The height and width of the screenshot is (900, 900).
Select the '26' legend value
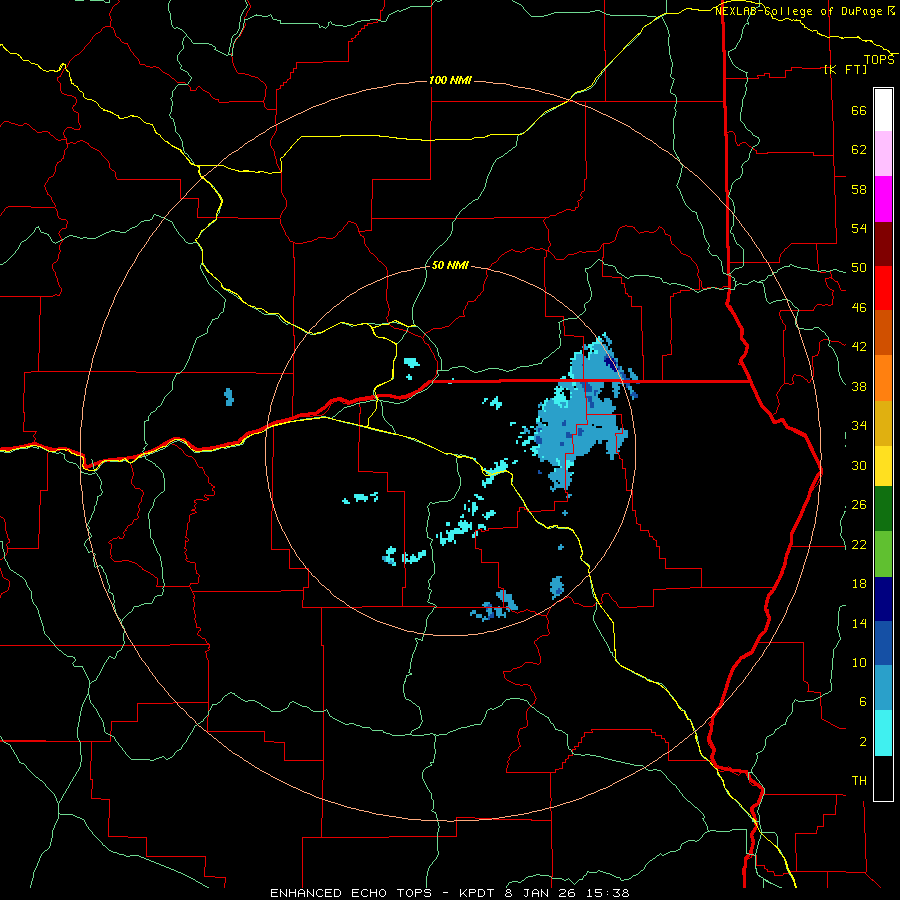coord(859,505)
